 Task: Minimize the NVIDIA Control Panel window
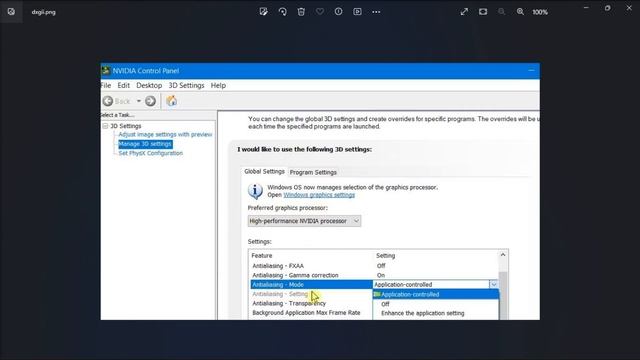click(531, 70)
